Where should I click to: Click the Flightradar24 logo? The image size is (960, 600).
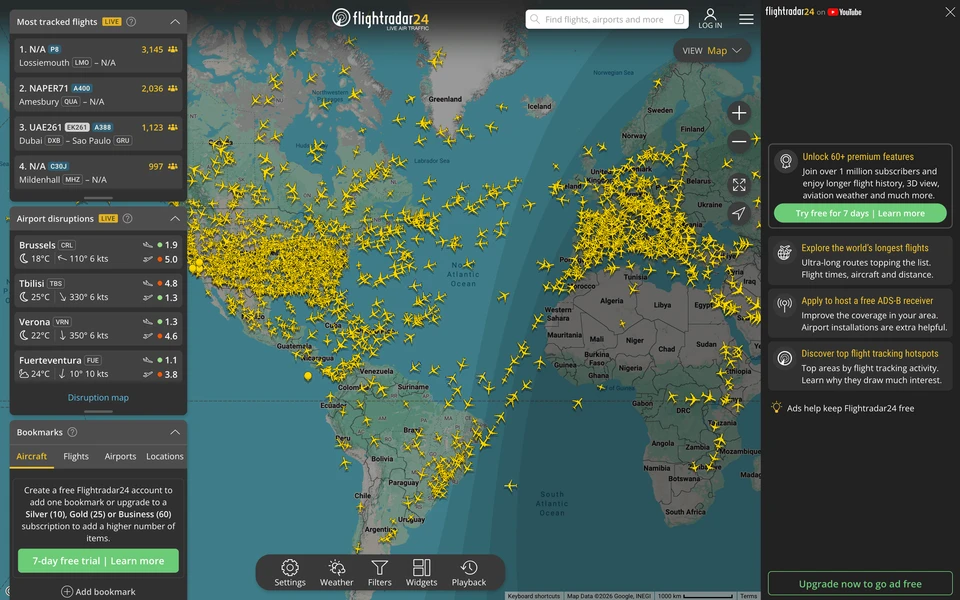[x=380, y=18]
